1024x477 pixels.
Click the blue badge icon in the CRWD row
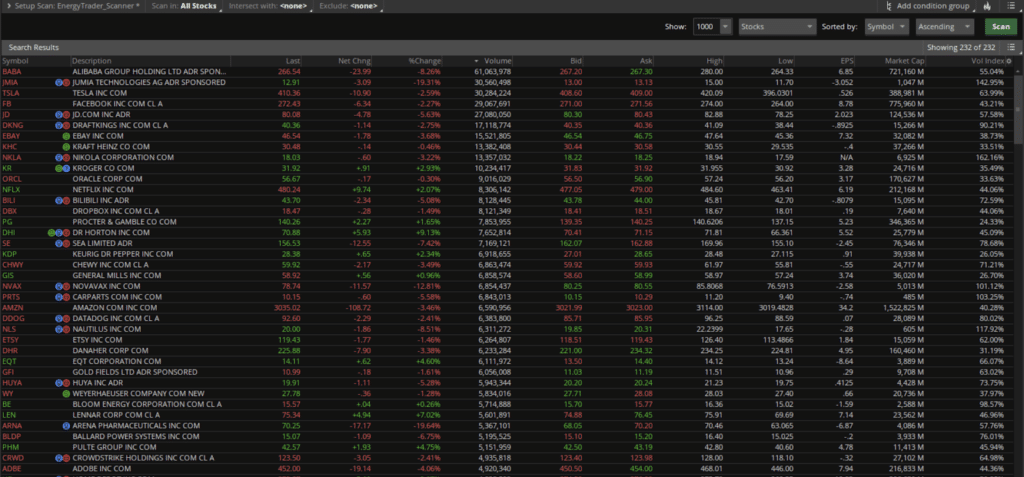pyautogui.click(x=59, y=457)
